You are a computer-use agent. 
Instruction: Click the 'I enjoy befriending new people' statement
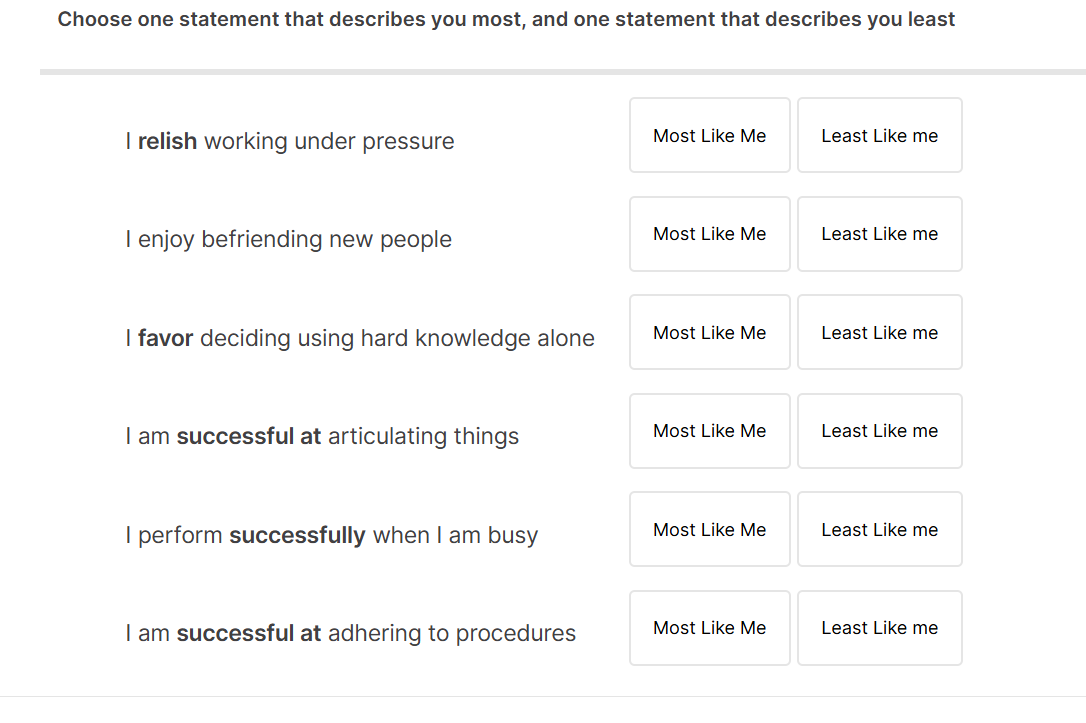click(288, 240)
